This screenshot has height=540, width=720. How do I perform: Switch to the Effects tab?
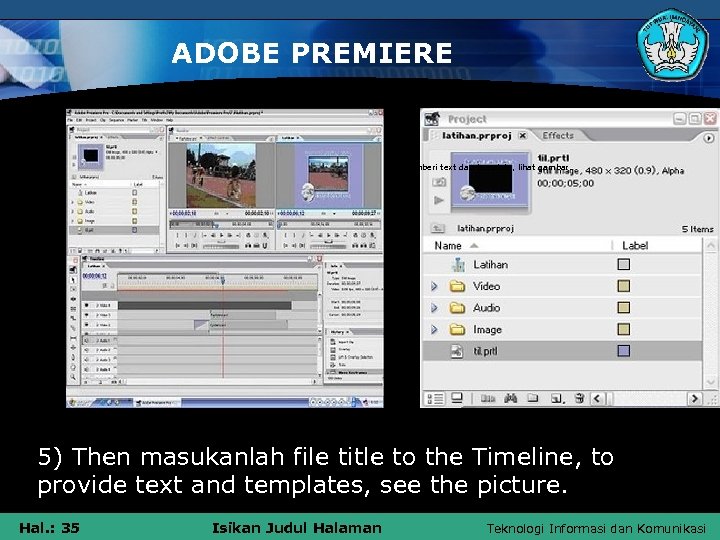[558, 135]
